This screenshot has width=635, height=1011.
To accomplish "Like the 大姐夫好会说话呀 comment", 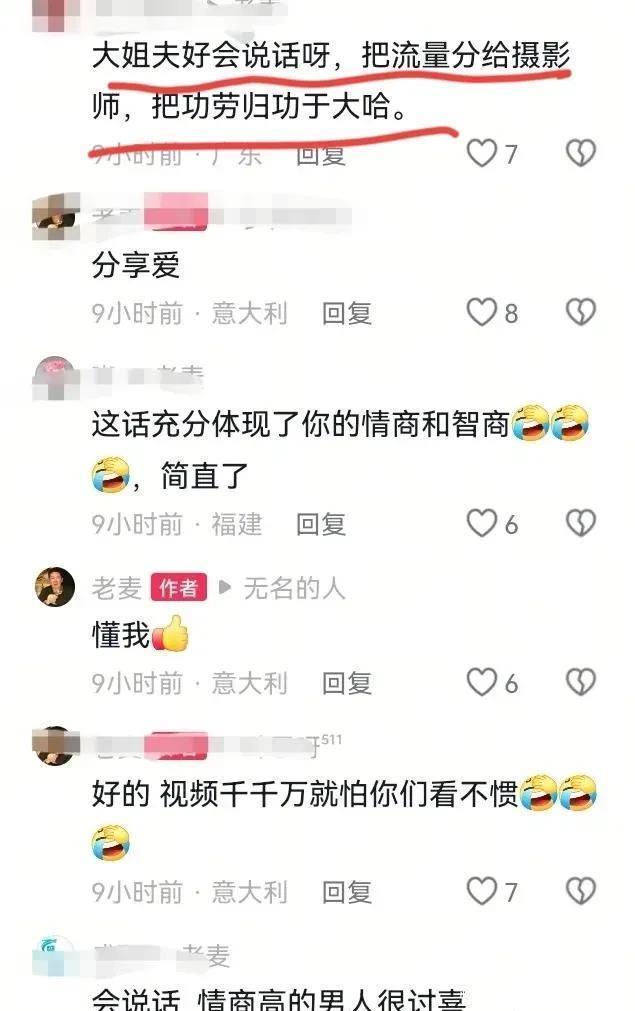I will (x=482, y=153).
